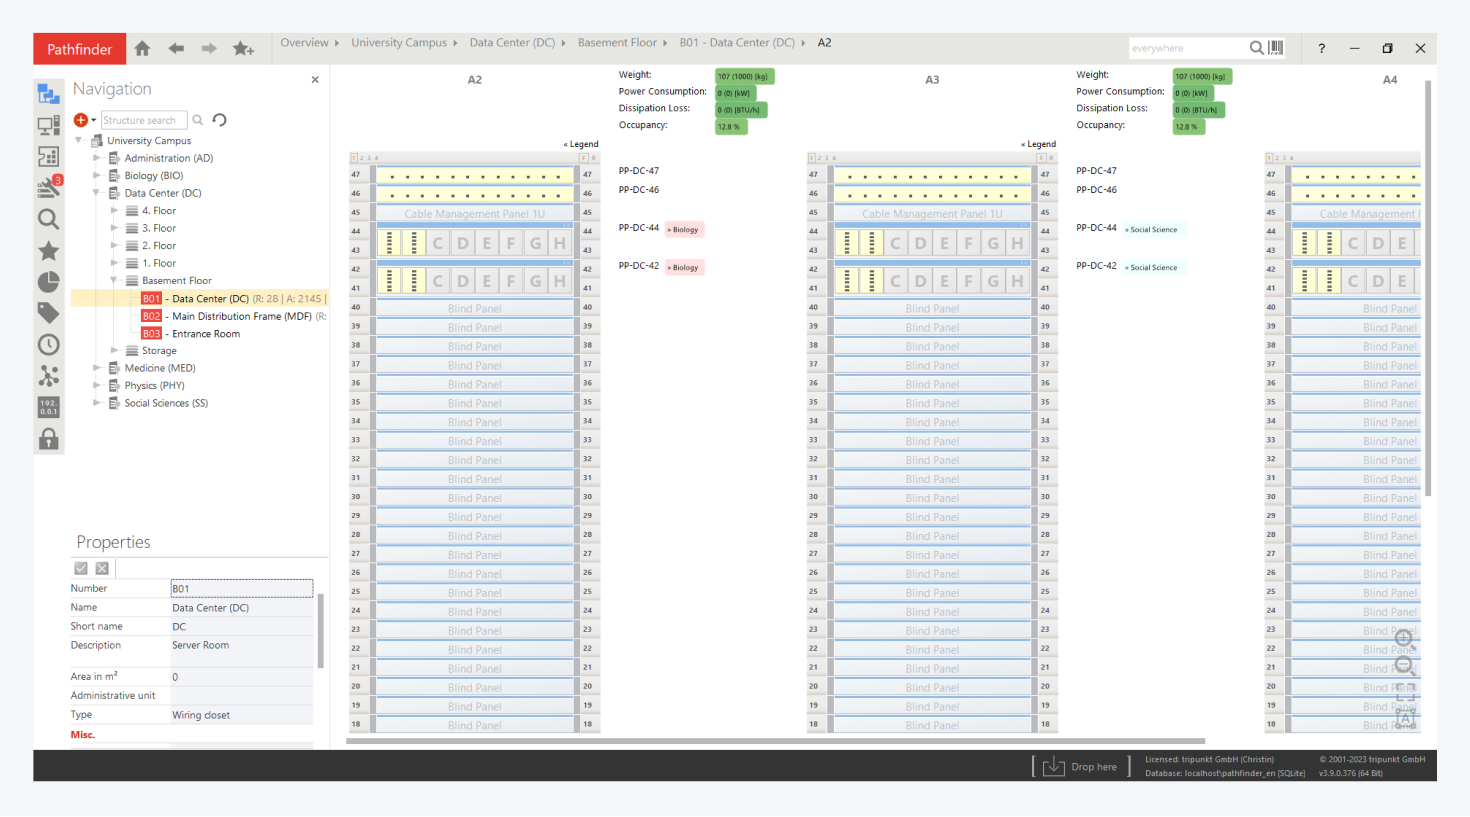The width and height of the screenshot is (1470, 817).
Task: Click the horizontal scrollbar under the racks
Action: point(775,741)
